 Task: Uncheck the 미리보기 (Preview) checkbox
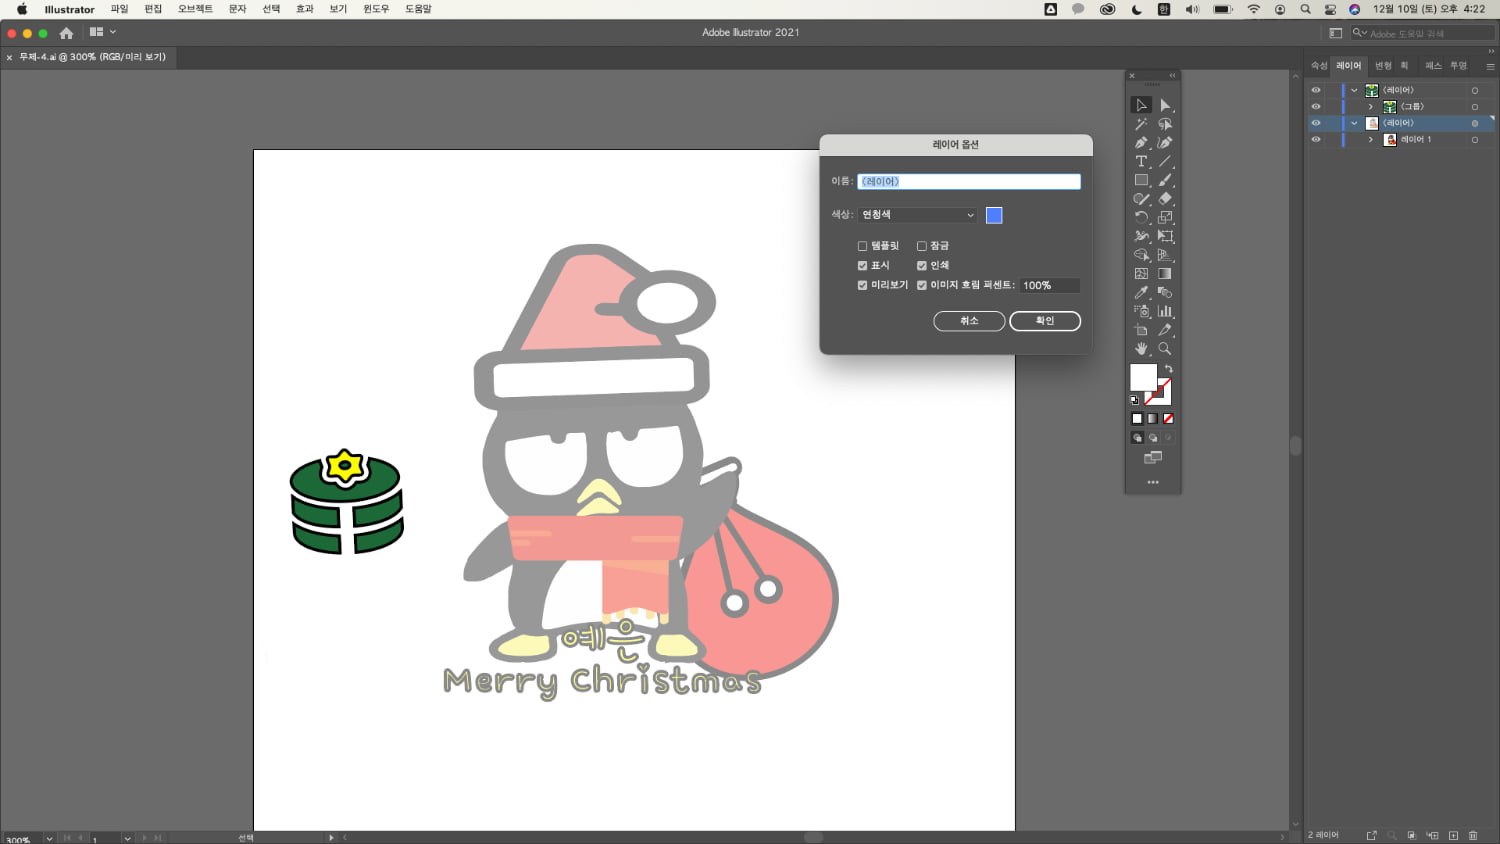click(x=862, y=285)
